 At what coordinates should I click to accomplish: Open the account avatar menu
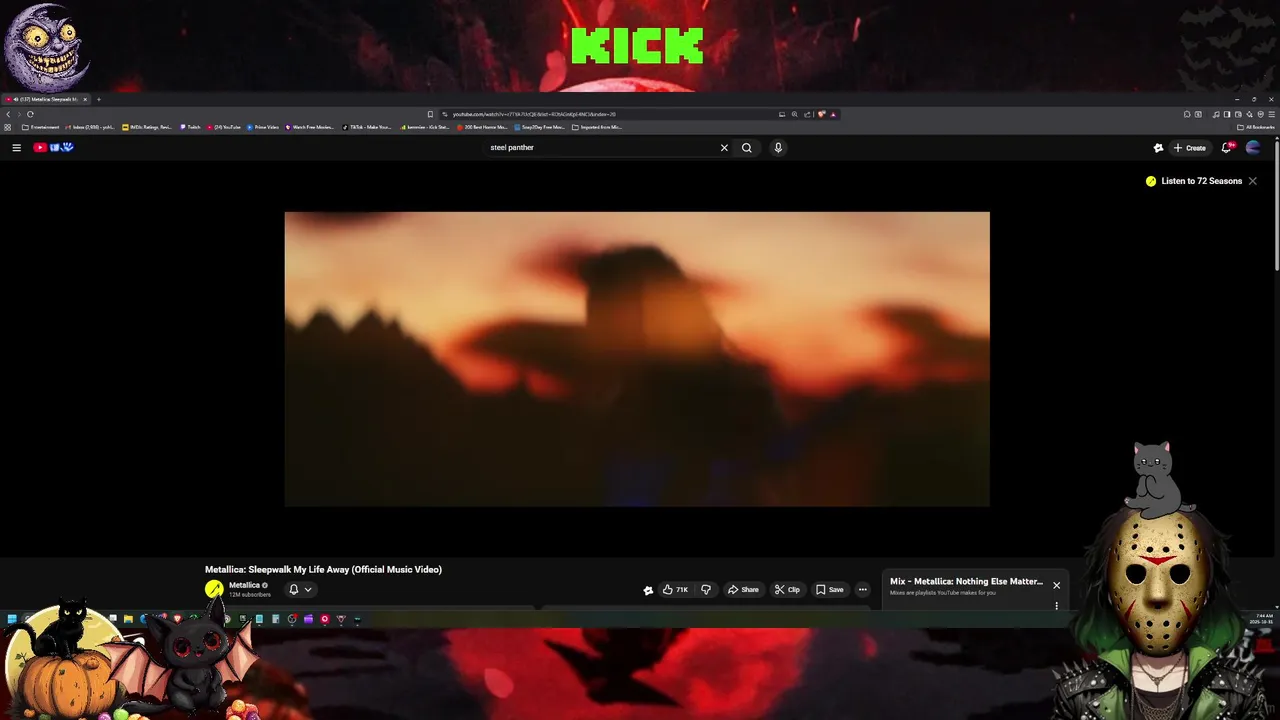click(x=1253, y=147)
